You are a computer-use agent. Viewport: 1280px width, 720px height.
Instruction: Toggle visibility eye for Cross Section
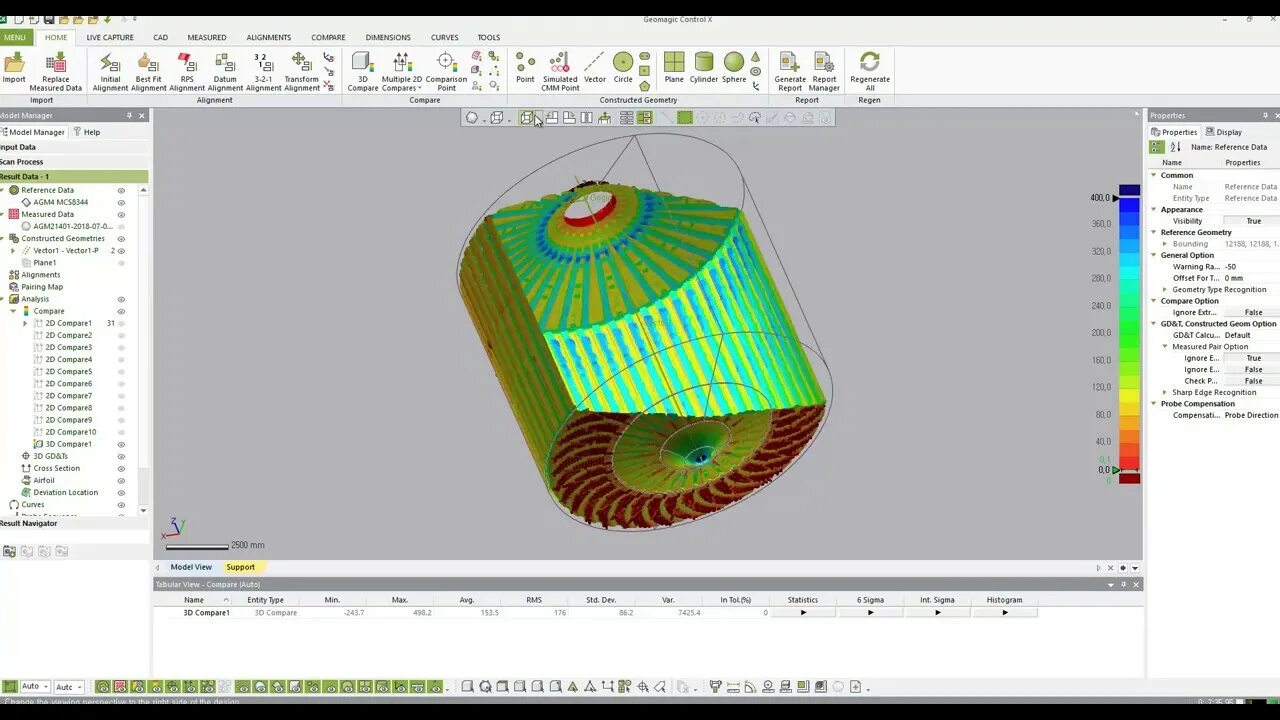(121, 468)
